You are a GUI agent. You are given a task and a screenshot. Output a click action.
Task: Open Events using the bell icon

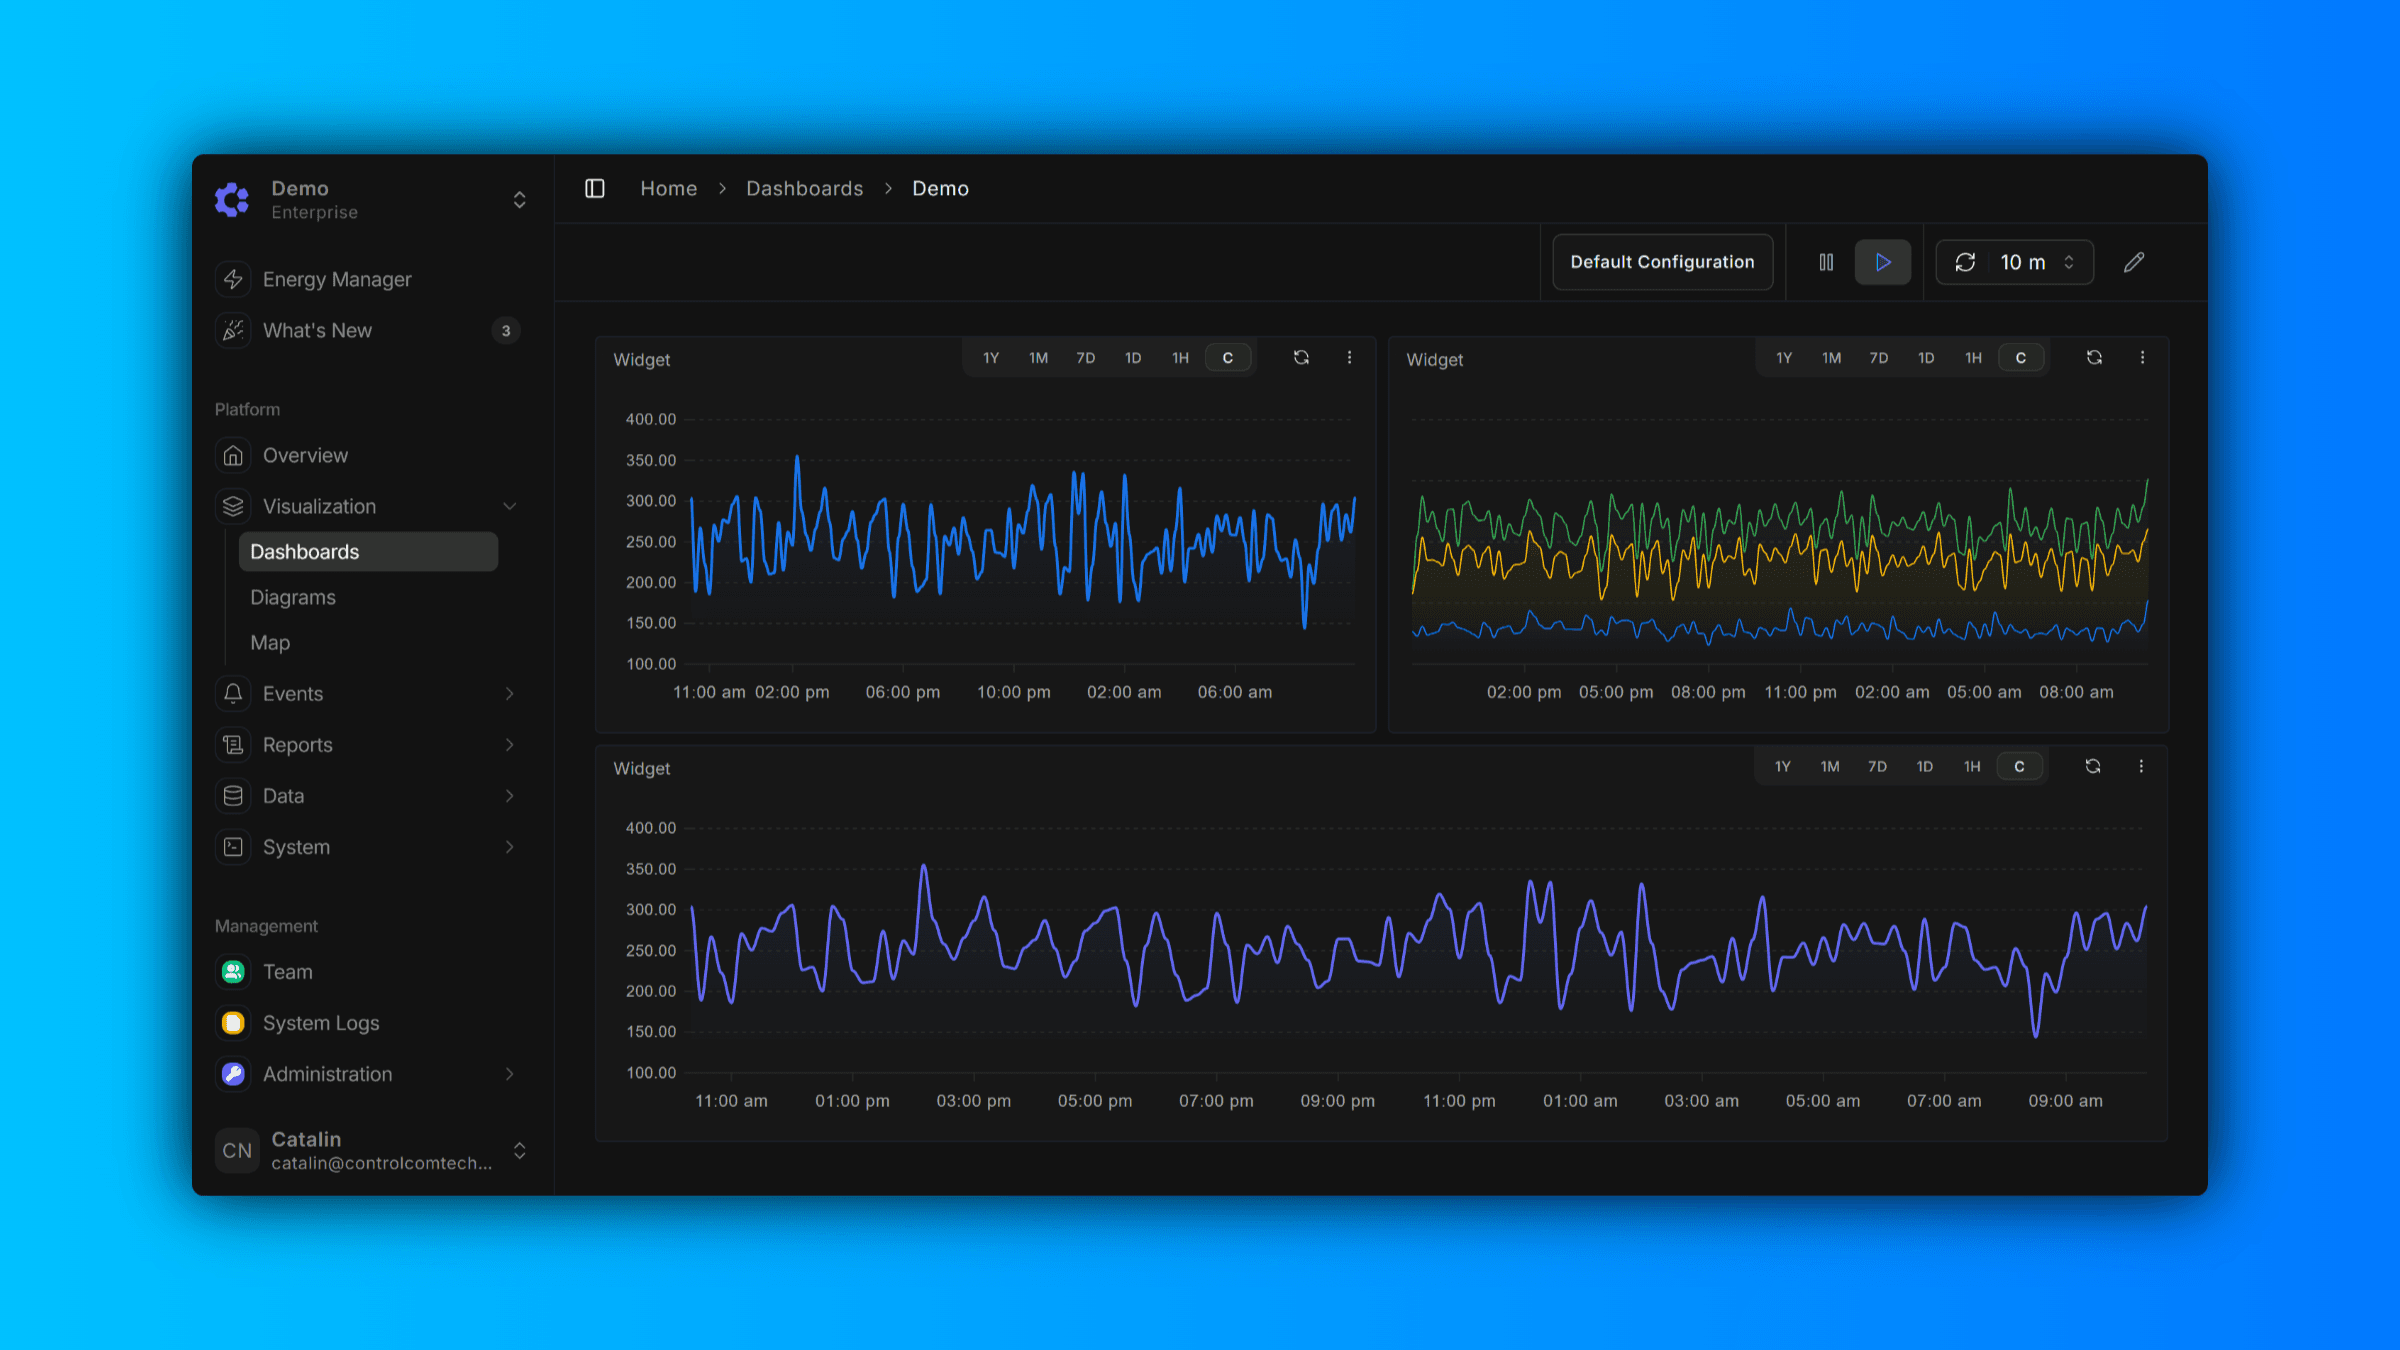(x=233, y=693)
